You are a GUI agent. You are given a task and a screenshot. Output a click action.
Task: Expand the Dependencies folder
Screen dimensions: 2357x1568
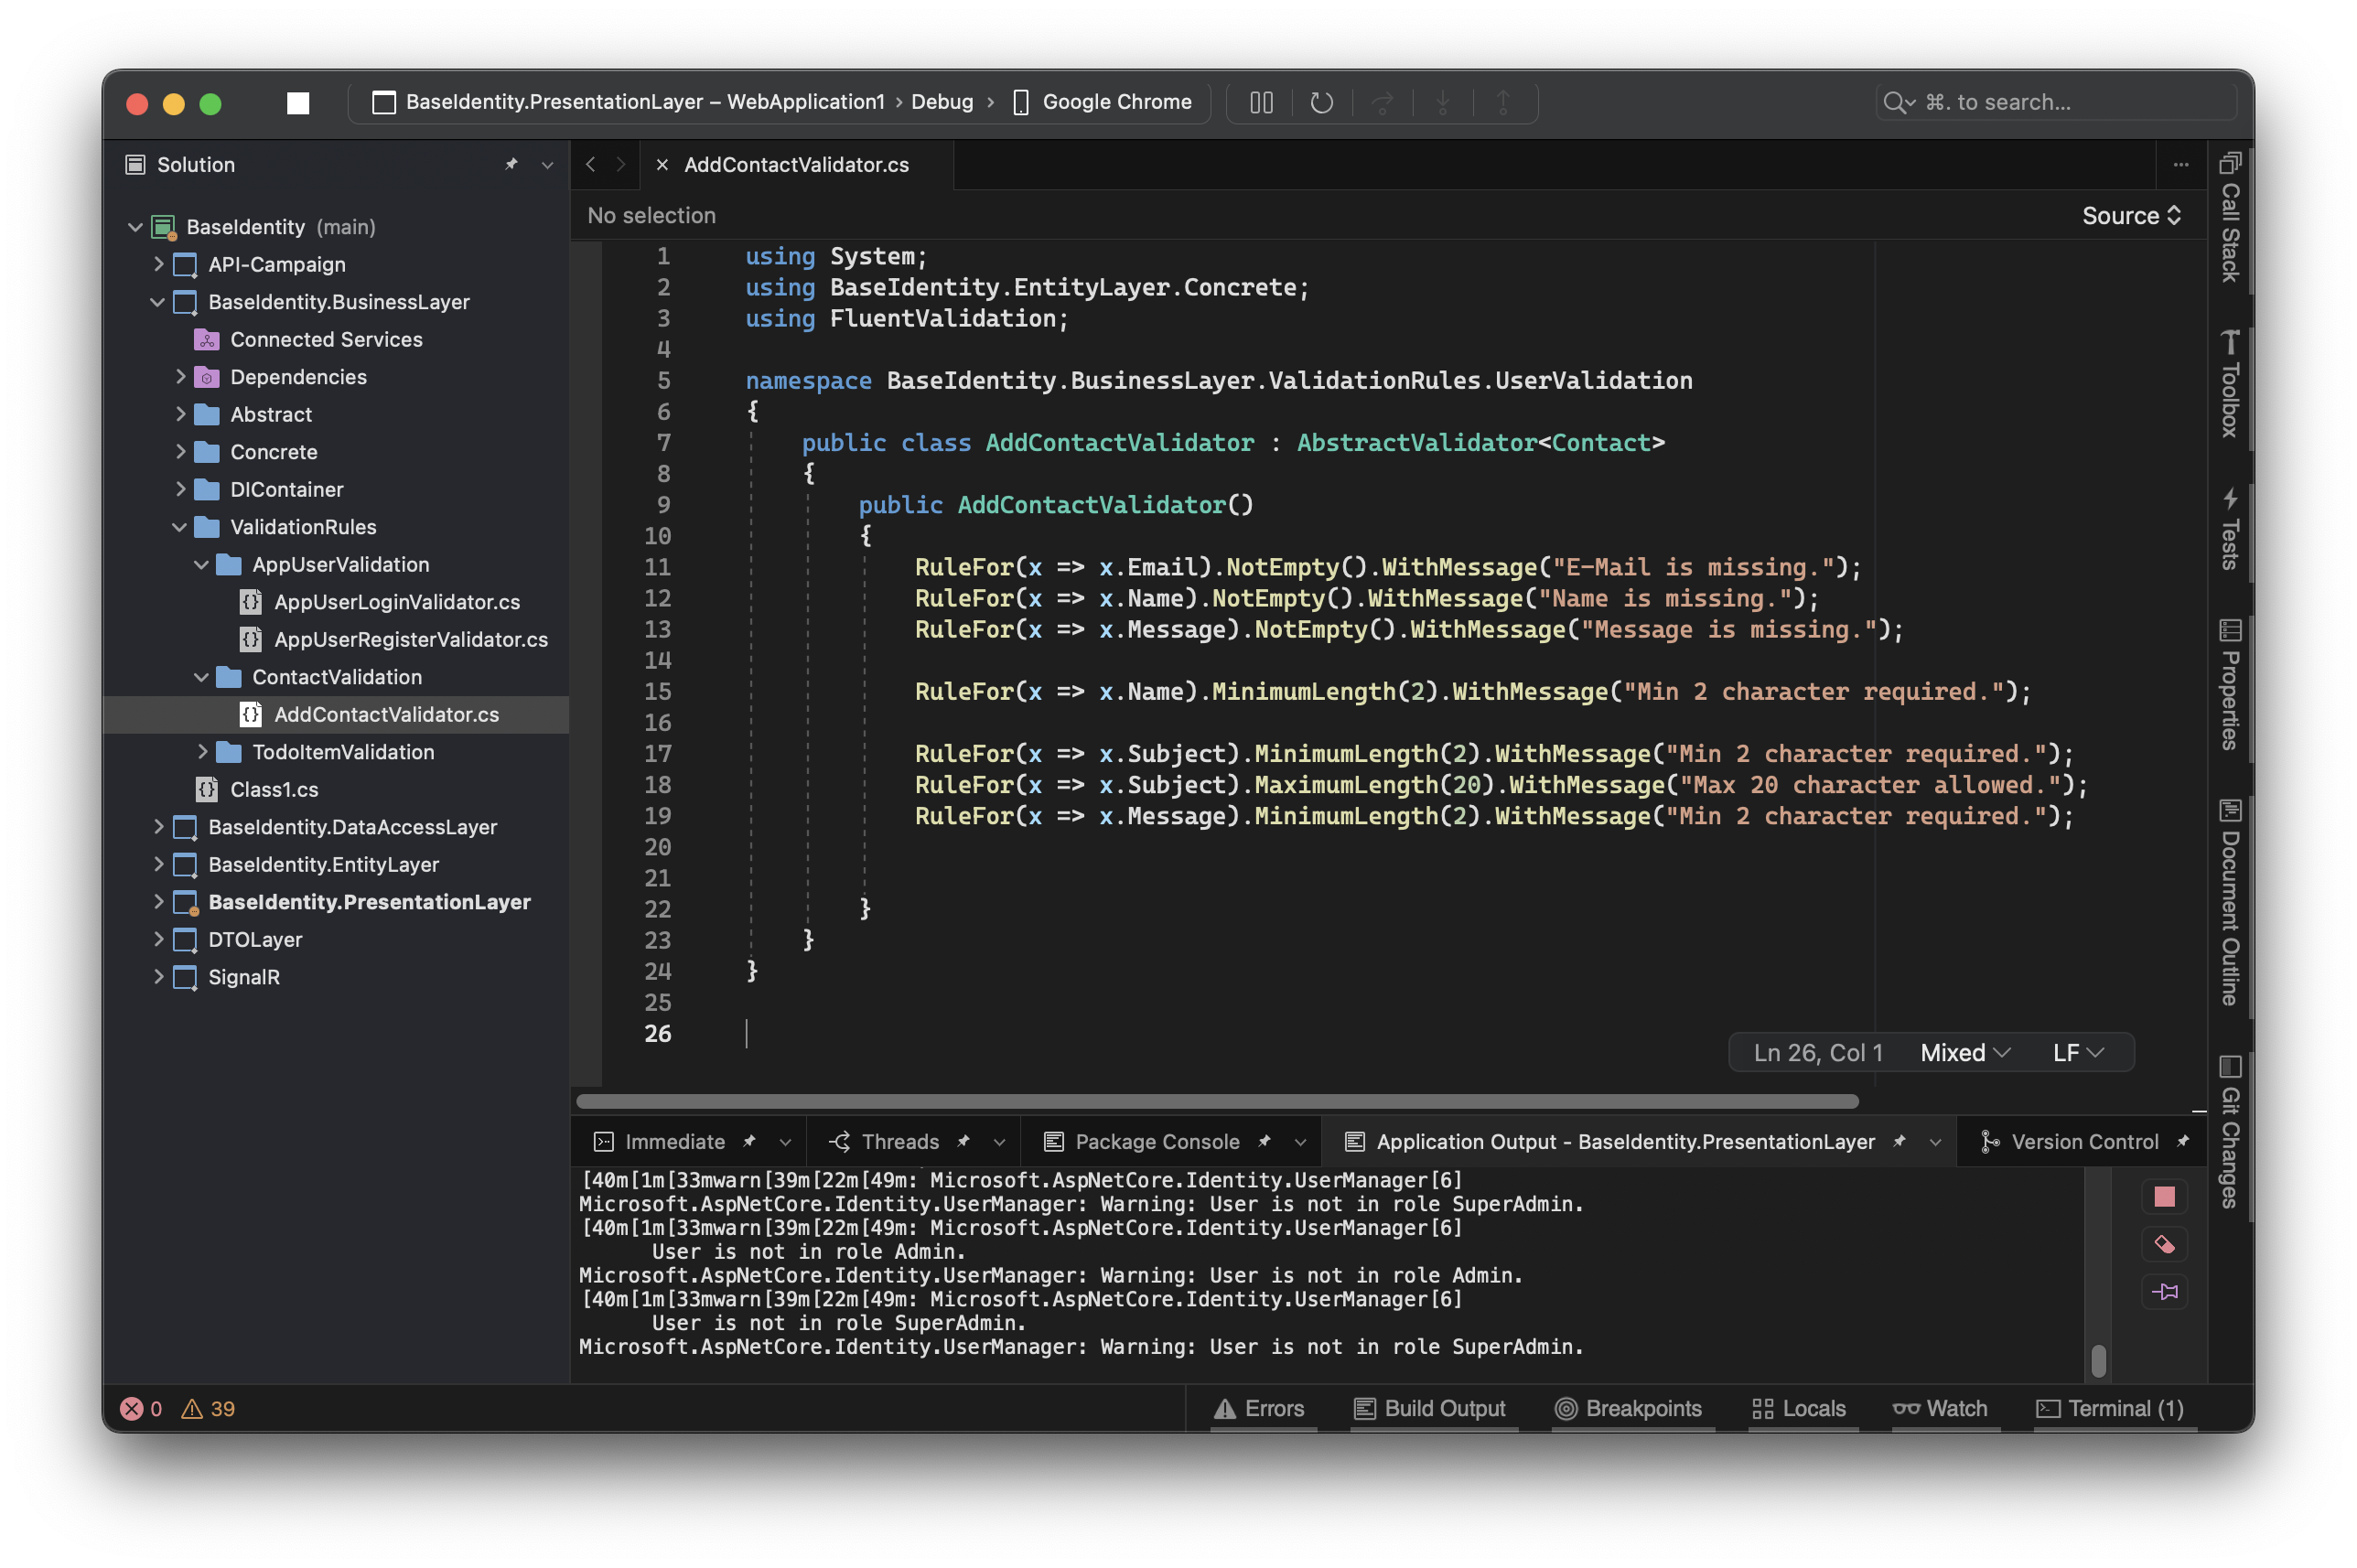coord(180,377)
